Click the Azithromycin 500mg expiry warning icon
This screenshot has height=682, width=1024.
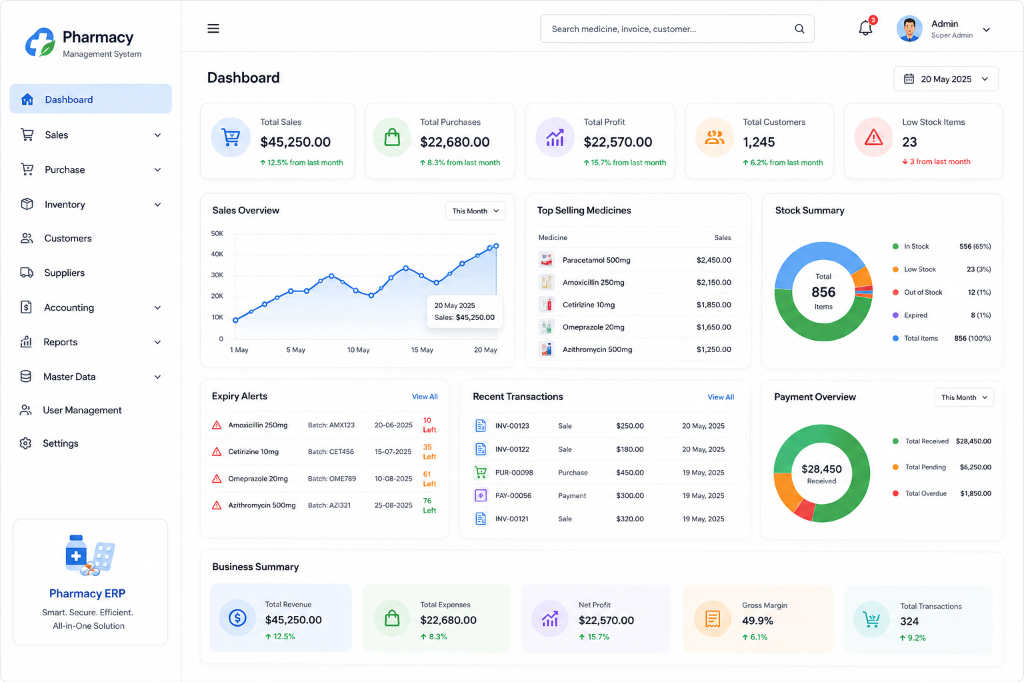coord(217,506)
